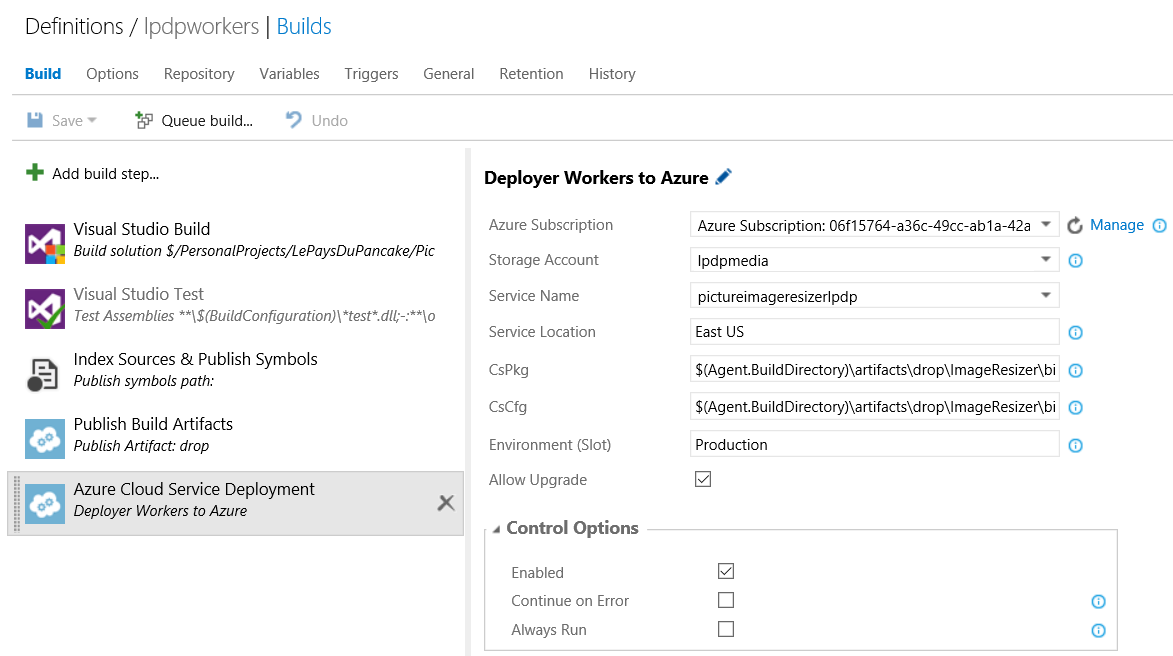Image resolution: width=1173 pixels, height=656 pixels.
Task: Click into the CsPkg path field
Action: pos(874,370)
